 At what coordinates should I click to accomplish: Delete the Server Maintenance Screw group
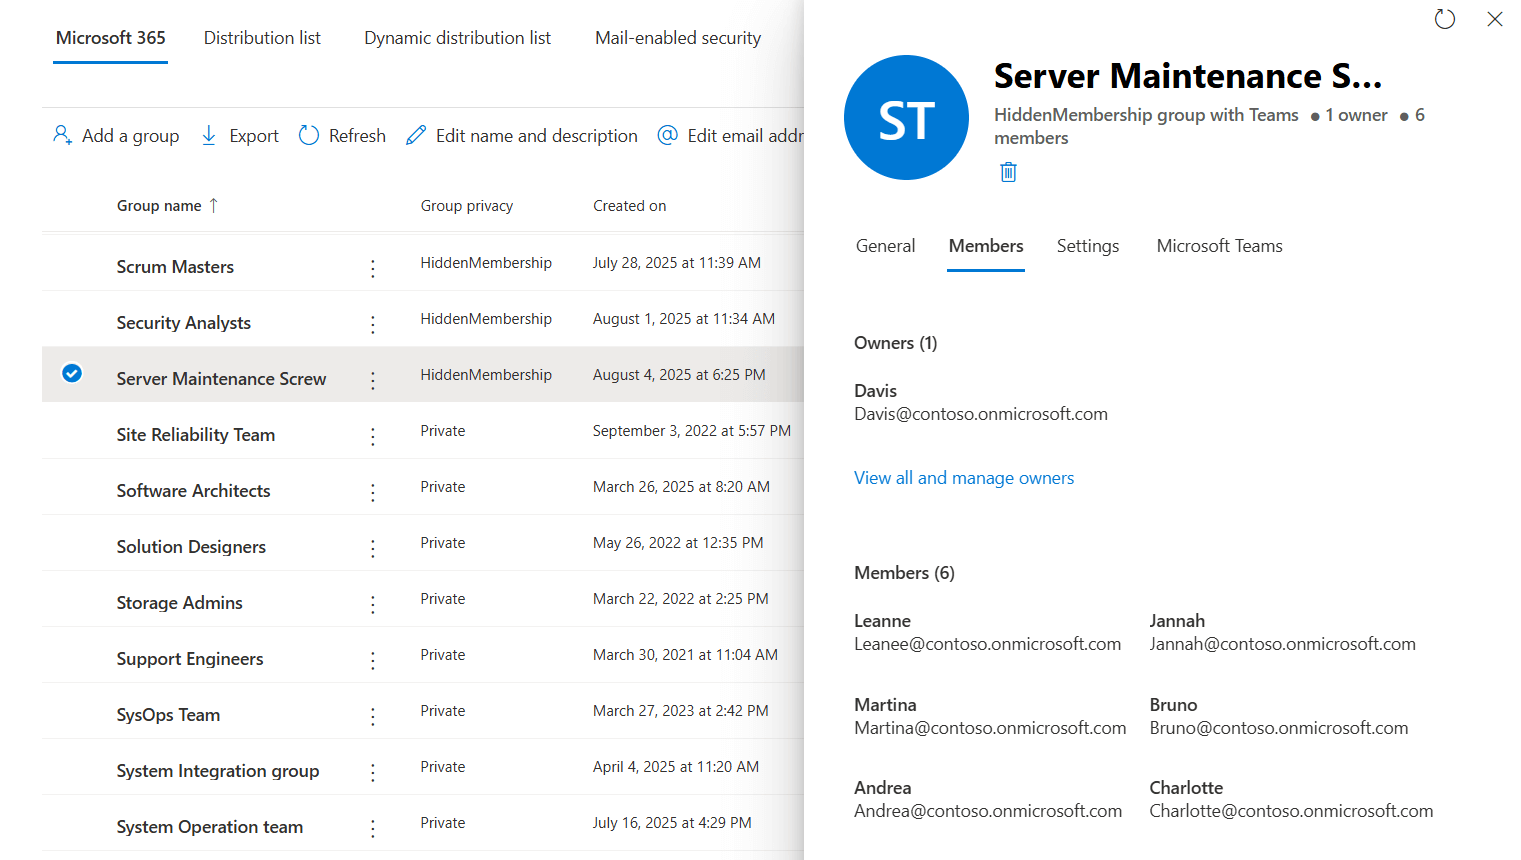pyautogui.click(x=1008, y=172)
